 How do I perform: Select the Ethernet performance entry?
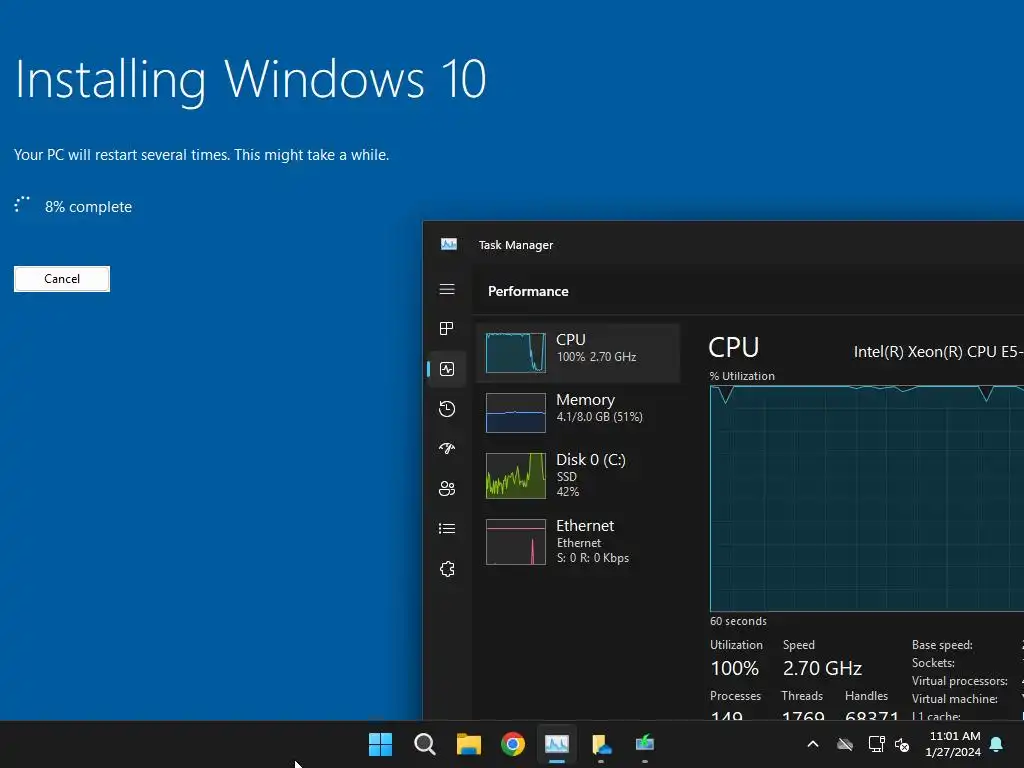pos(579,541)
